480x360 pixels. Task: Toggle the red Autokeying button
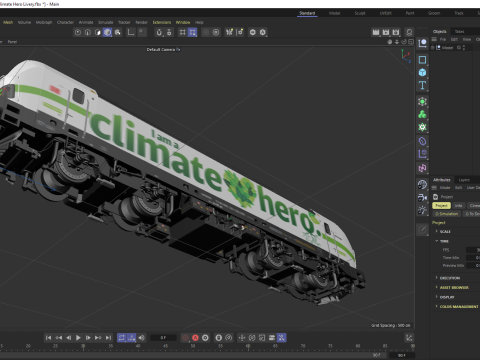point(195,338)
